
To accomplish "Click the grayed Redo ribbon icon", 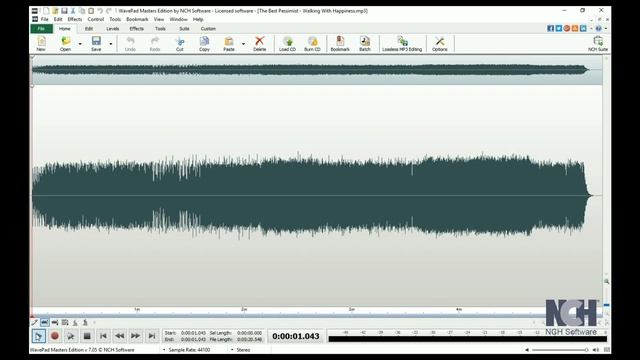I will pos(155,44).
